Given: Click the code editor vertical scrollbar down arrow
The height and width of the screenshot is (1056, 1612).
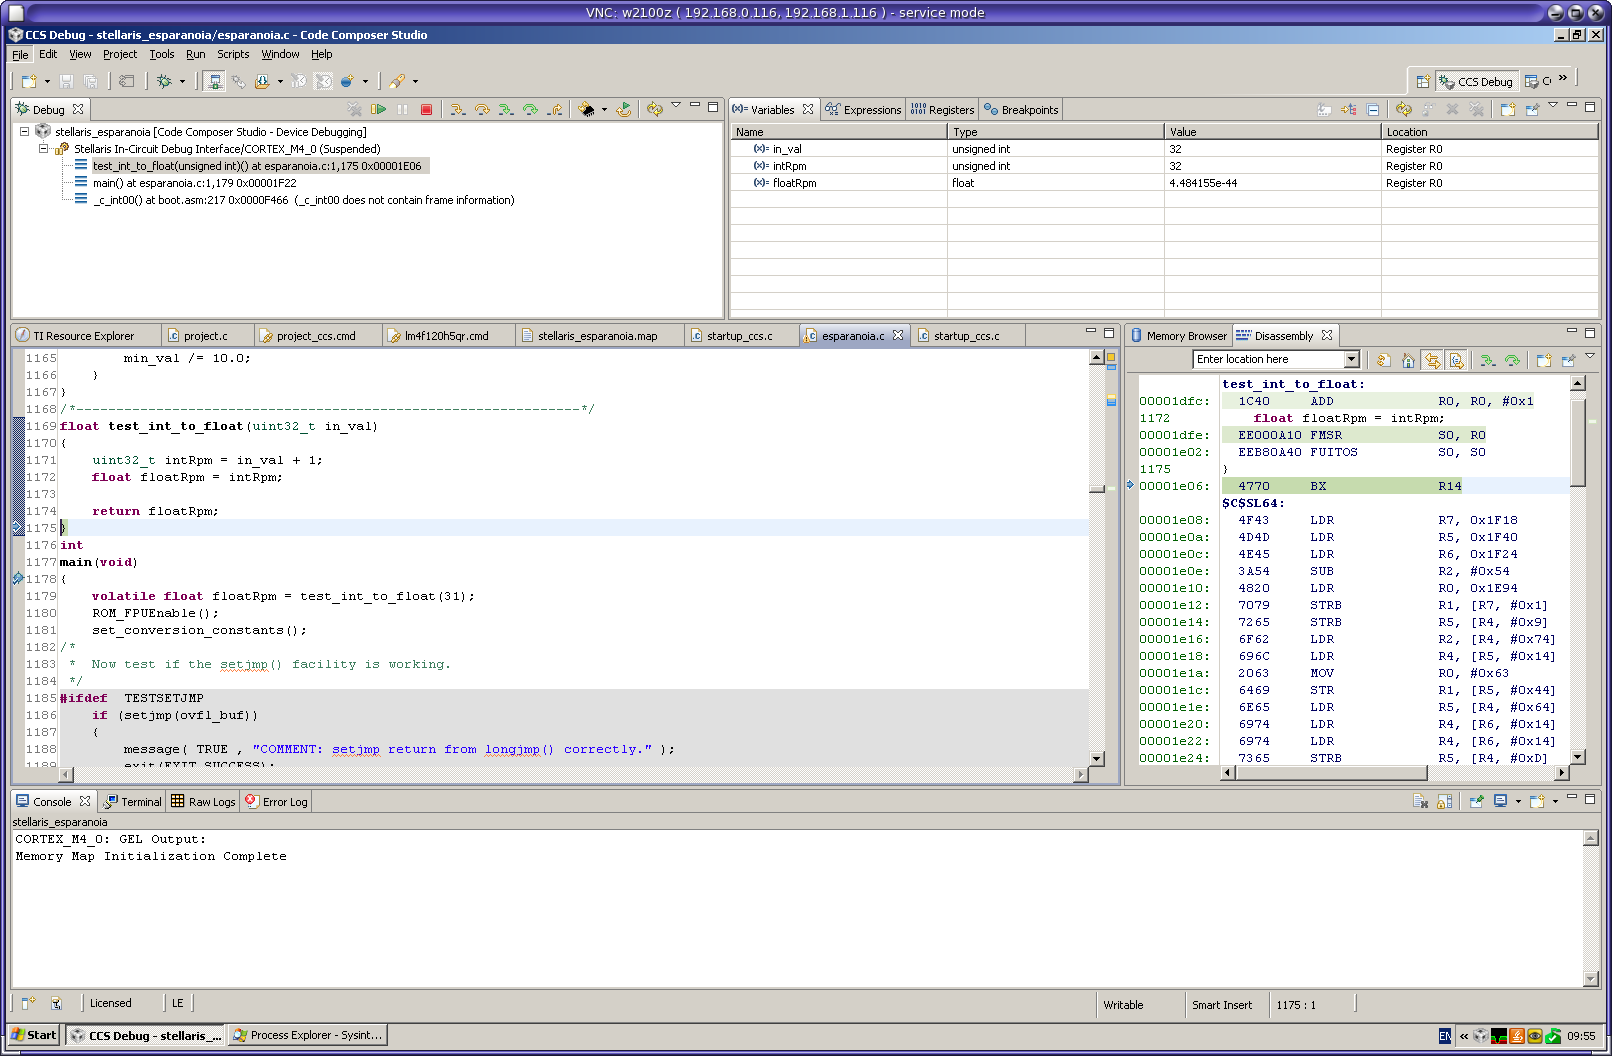Looking at the screenshot, I should point(1097,758).
